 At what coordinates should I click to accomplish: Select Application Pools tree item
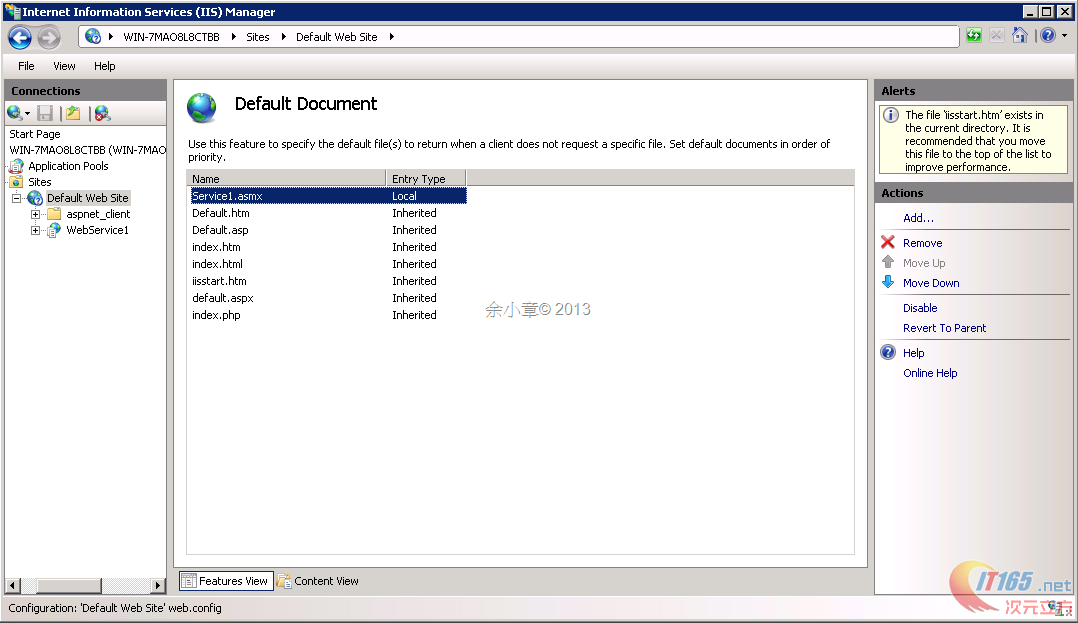point(68,166)
